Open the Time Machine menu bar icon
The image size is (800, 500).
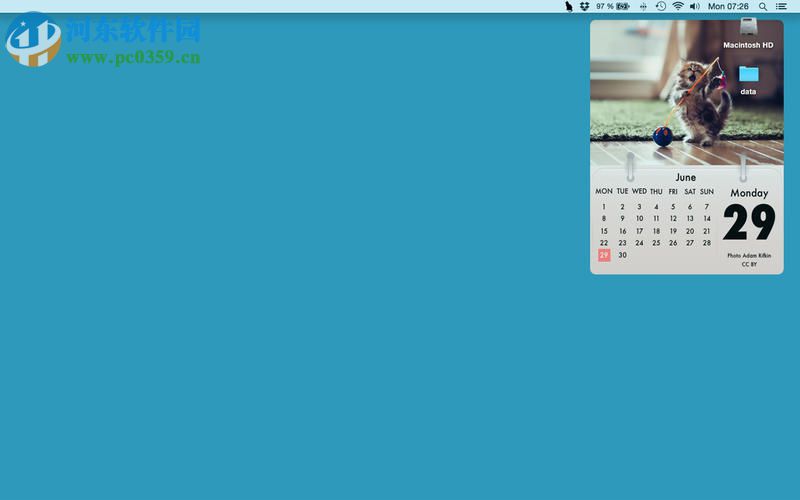tap(661, 6)
